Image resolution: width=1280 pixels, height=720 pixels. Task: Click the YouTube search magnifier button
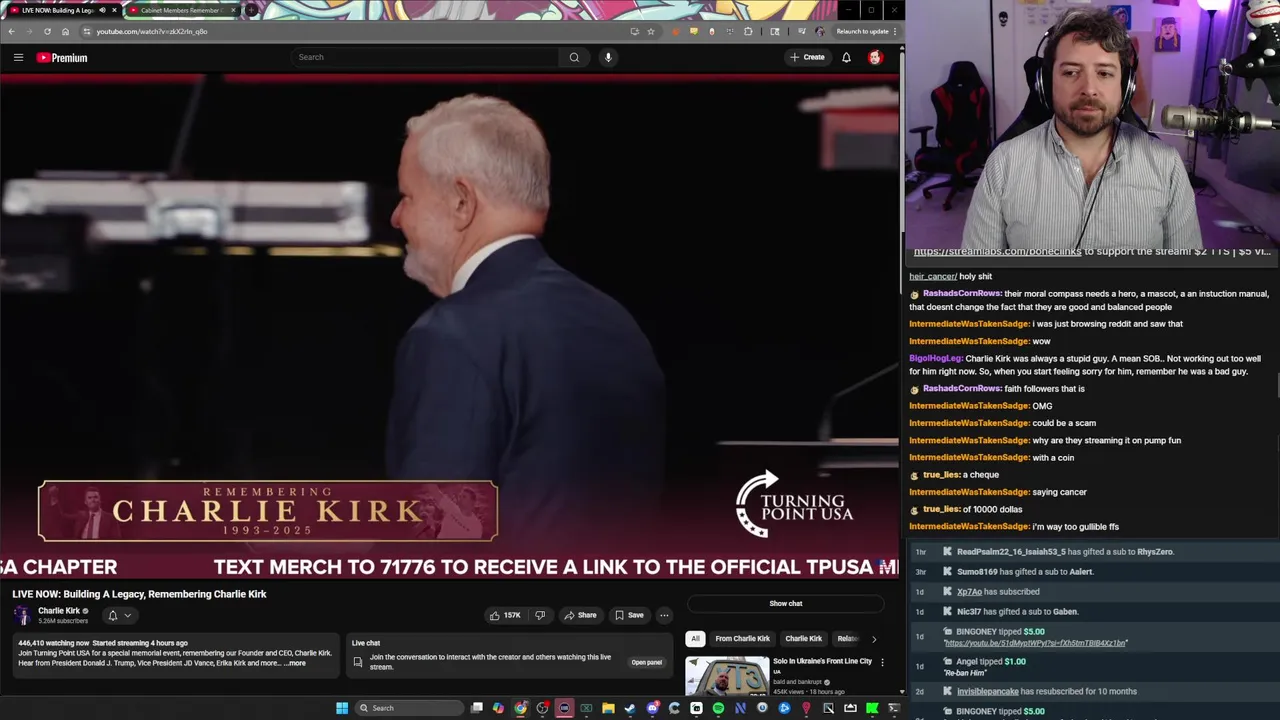(x=574, y=57)
